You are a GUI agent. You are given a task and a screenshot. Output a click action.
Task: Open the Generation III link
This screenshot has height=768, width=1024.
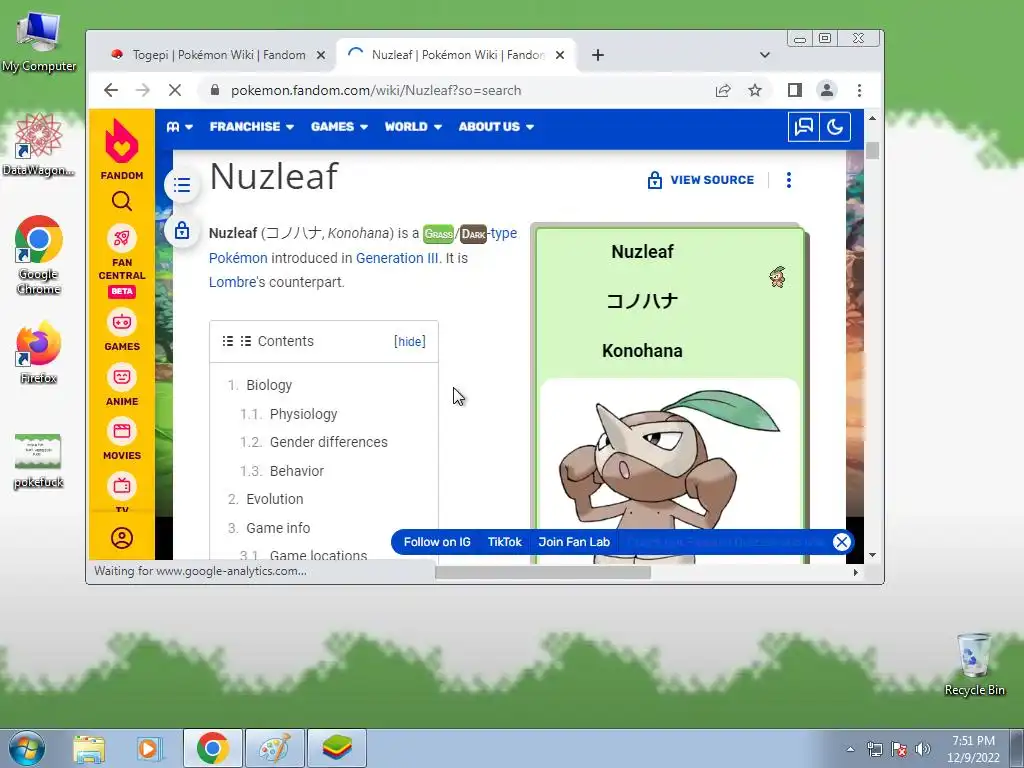click(397, 258)
